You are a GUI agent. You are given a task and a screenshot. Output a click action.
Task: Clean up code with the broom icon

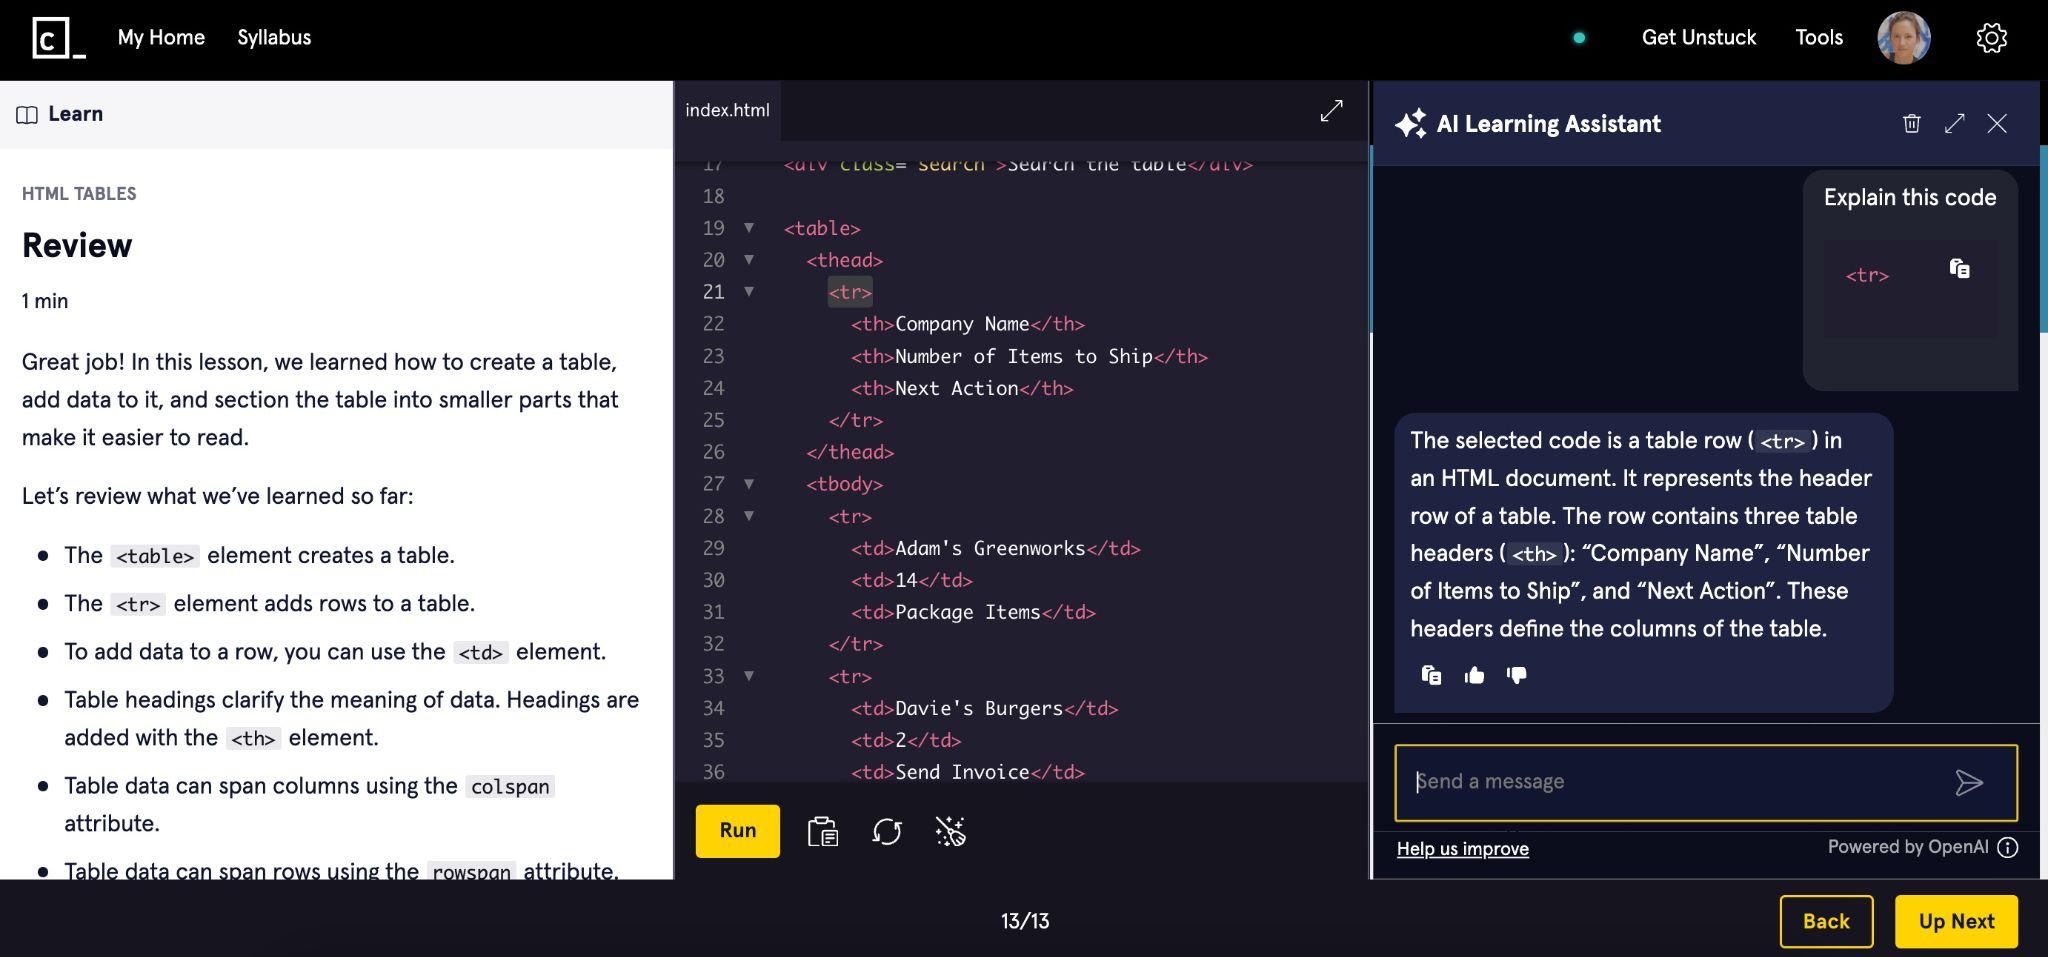(x=951, y=830)
